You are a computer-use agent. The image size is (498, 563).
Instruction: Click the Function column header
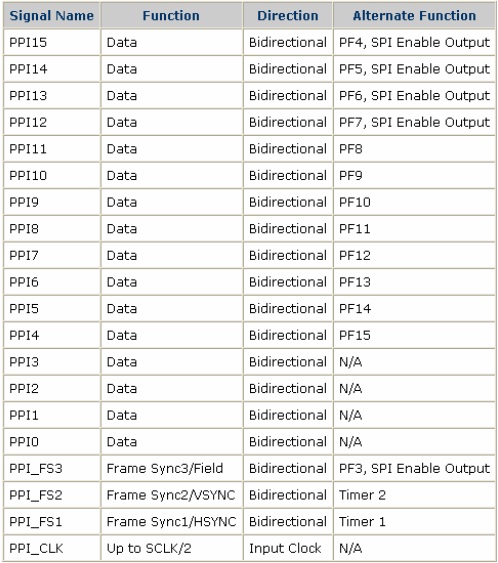point(172,15)
